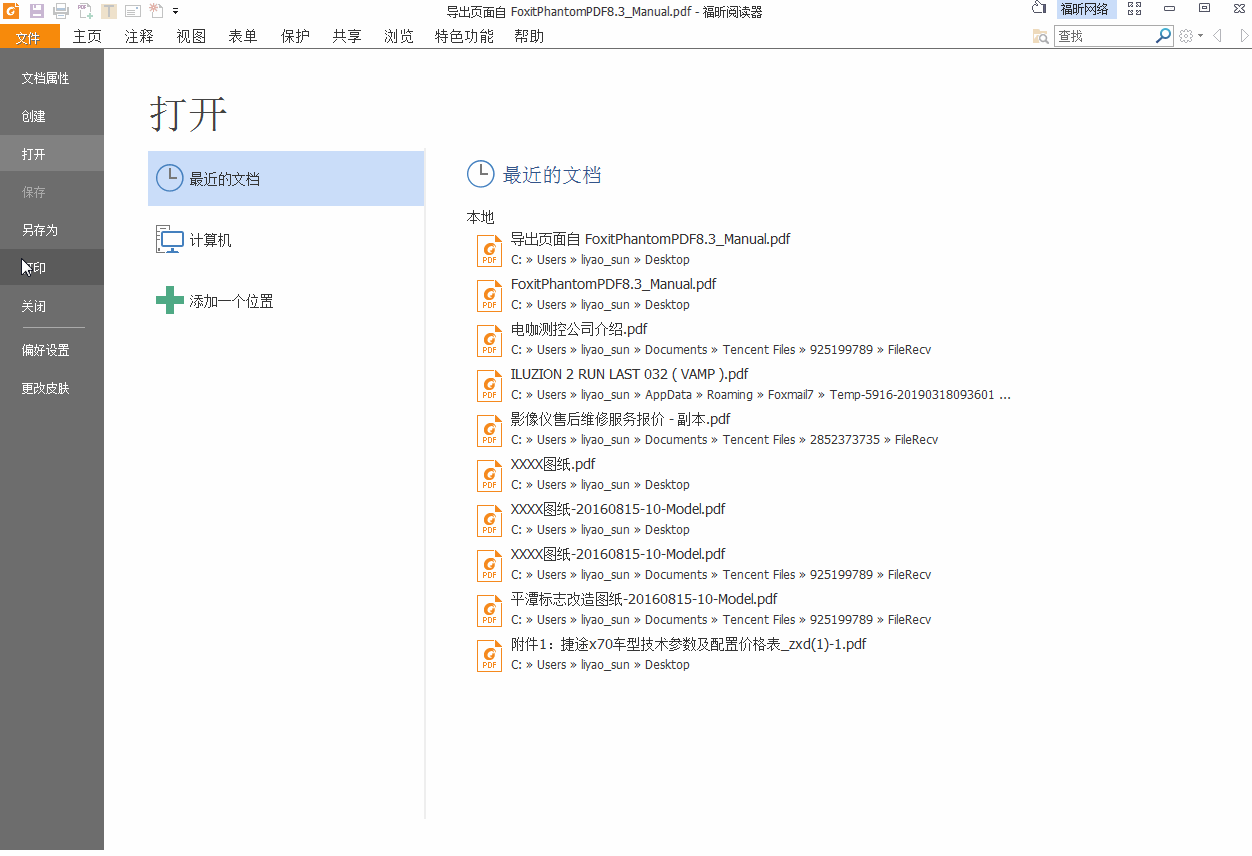
Task: Click PDF icon of 平潭标志改造图纸 file
Action: pos(489,610)
